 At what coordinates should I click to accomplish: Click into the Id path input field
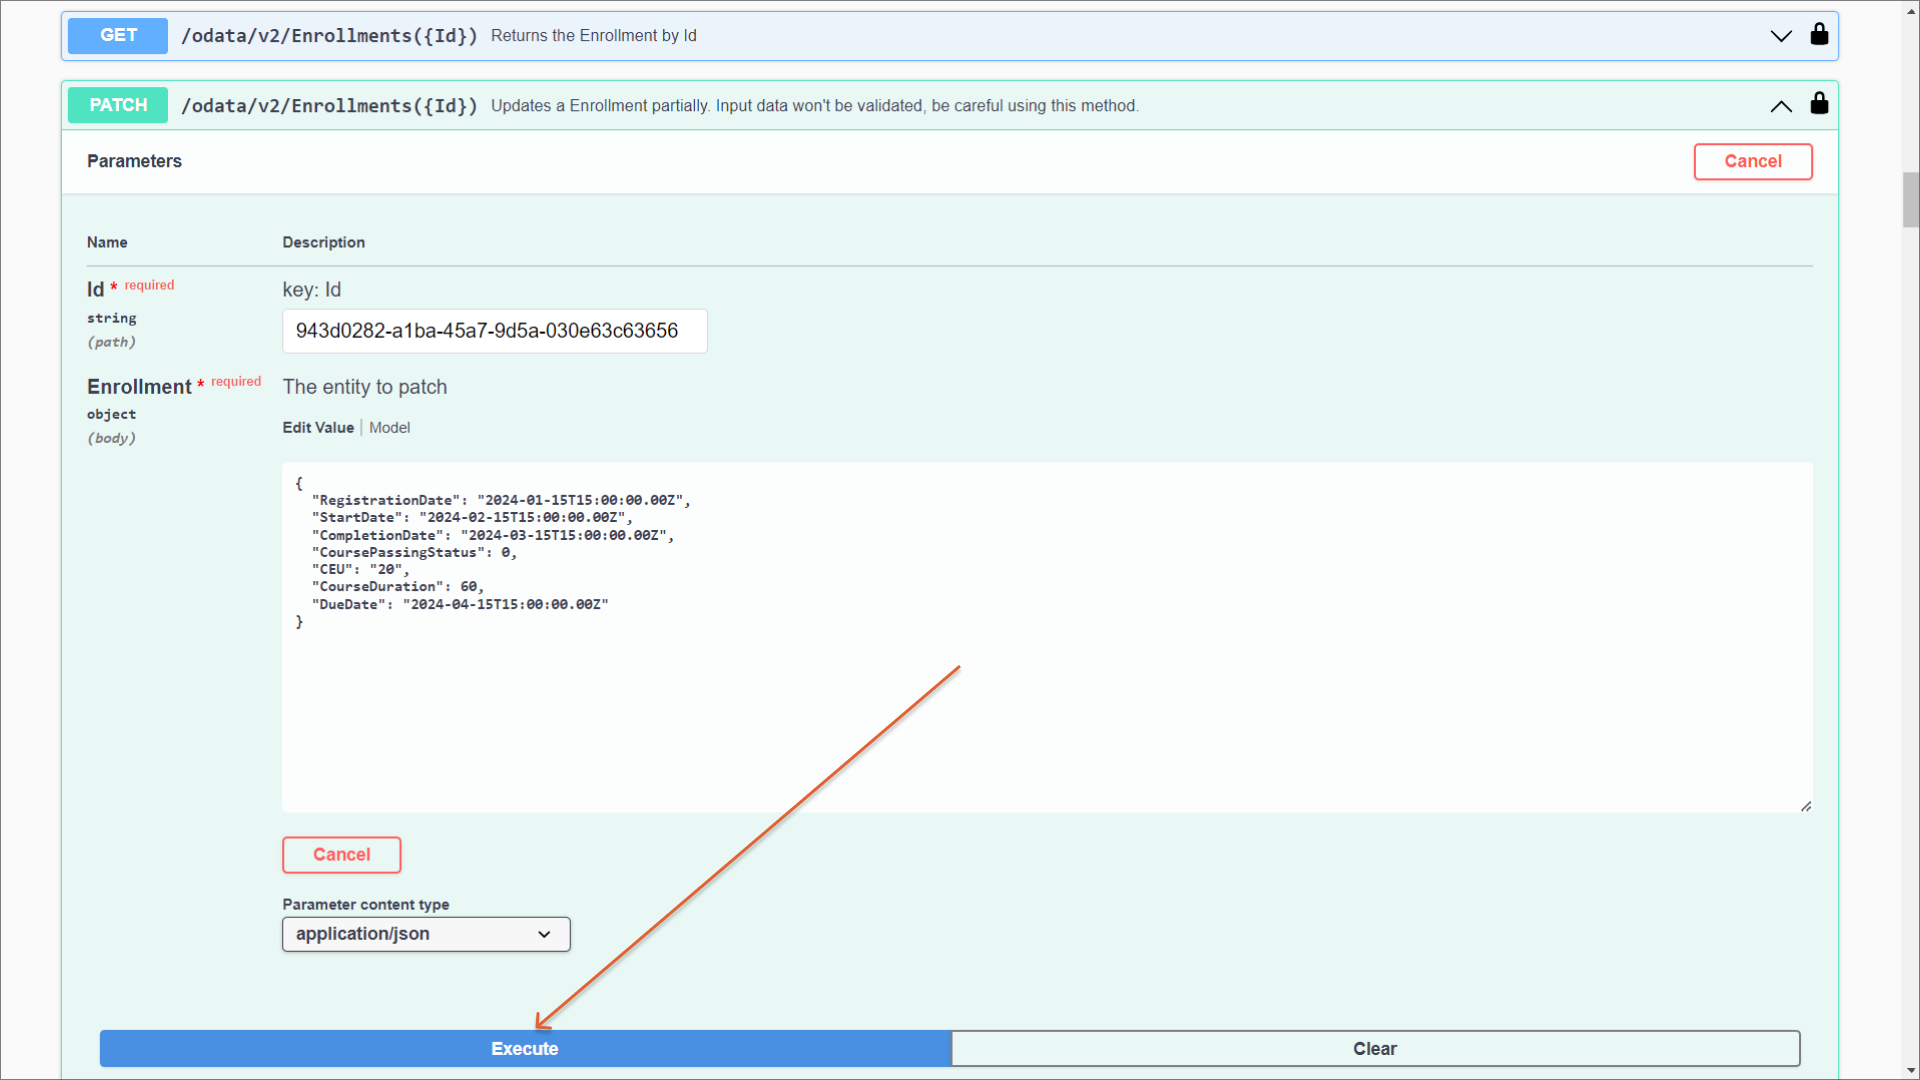coord(494,331)
